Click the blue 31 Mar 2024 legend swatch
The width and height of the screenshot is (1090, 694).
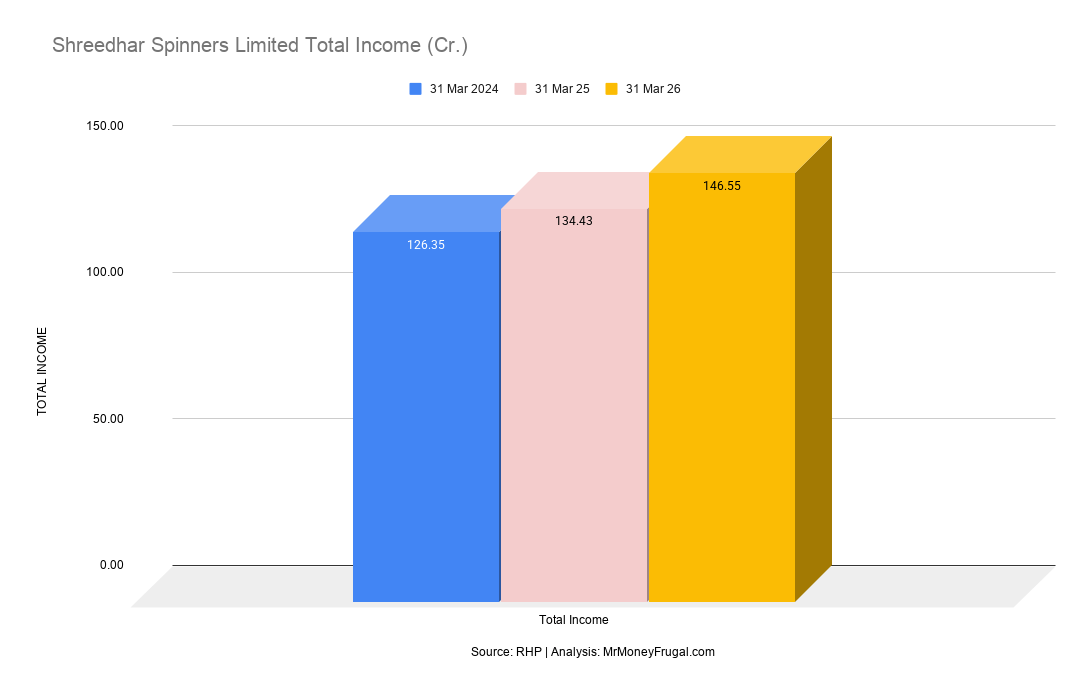(416, 89)
